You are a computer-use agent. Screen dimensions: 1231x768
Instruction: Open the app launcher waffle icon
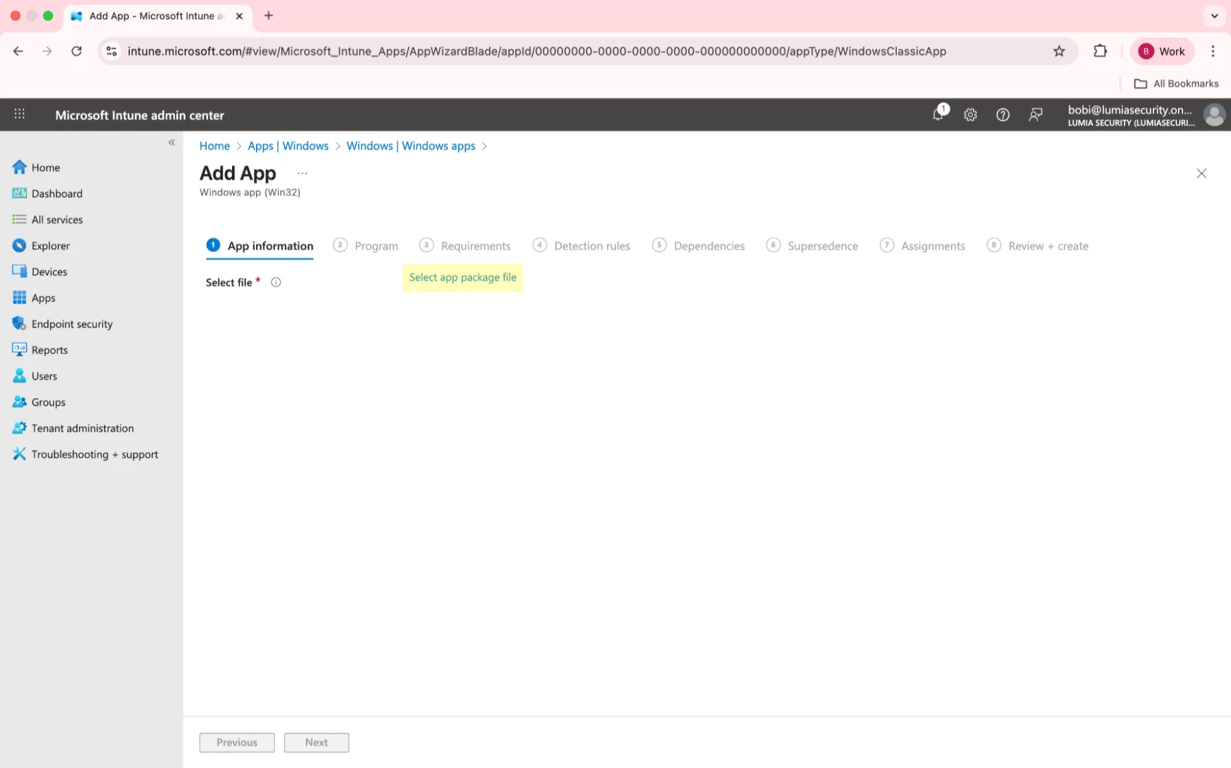pos(19,114)
